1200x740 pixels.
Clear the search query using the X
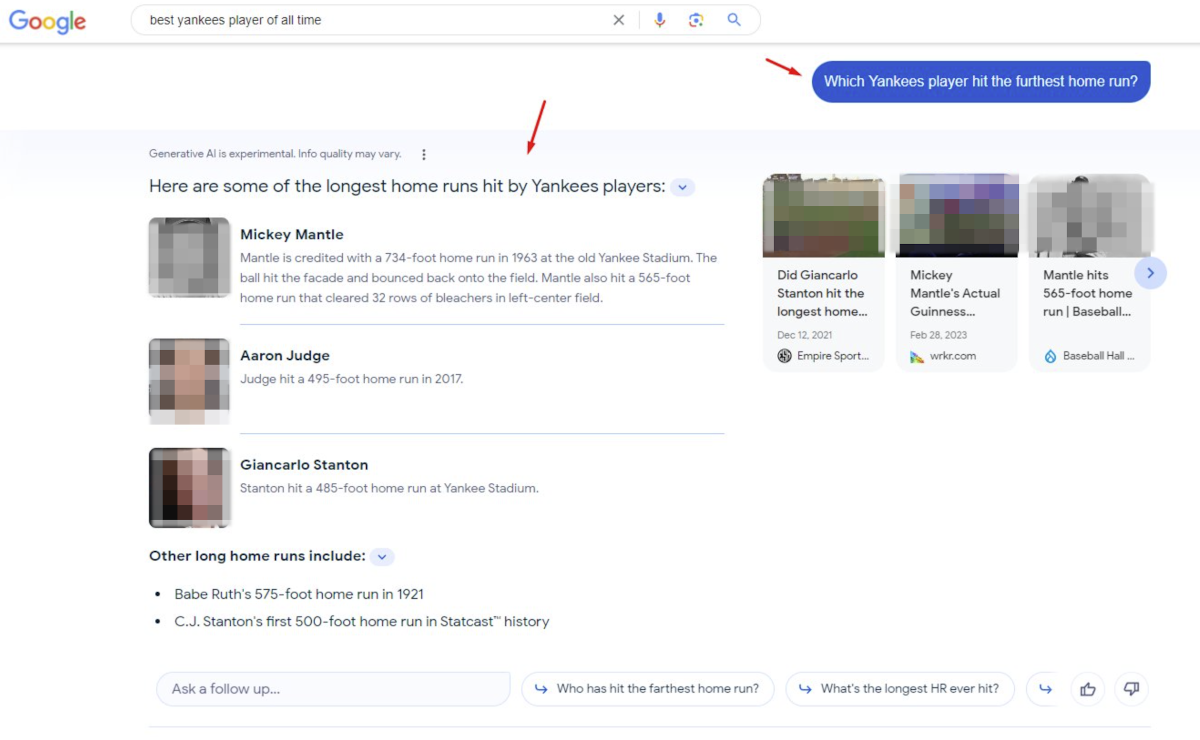[619, 19]
